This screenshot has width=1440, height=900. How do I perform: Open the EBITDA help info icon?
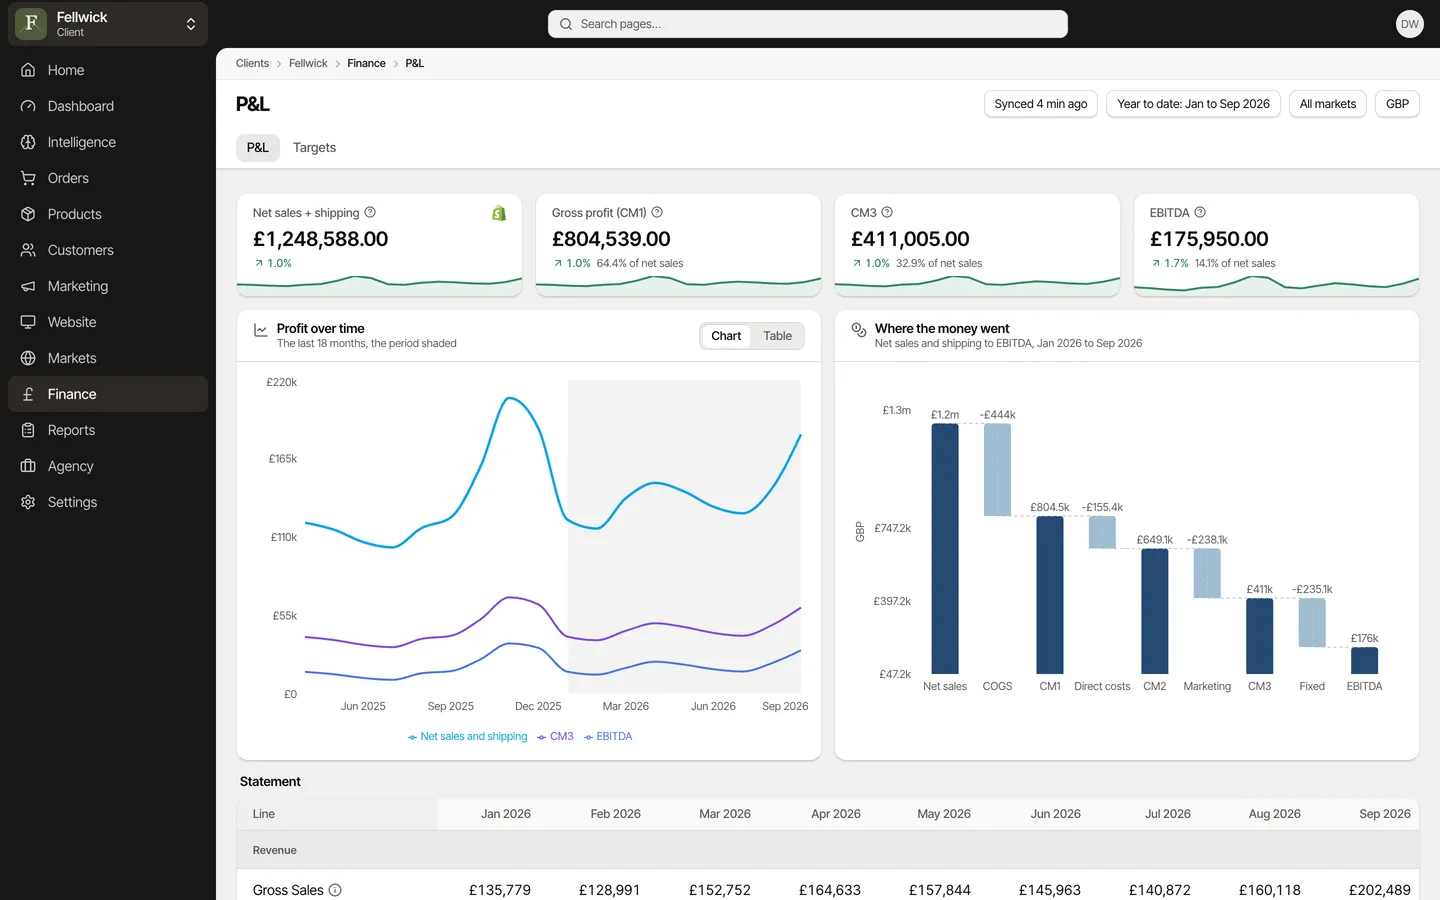pyautogui.click(x=1200, y=212)
